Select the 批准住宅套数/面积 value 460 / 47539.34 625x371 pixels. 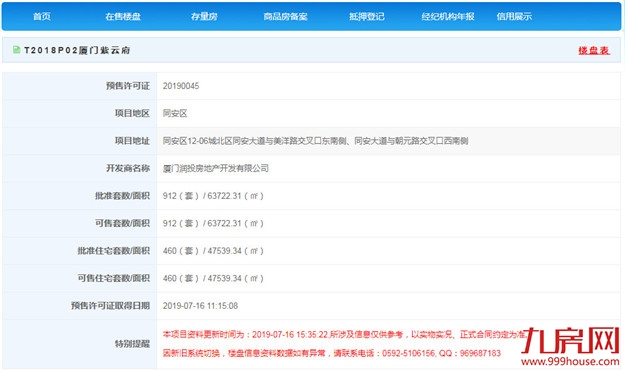click(213, 251)
